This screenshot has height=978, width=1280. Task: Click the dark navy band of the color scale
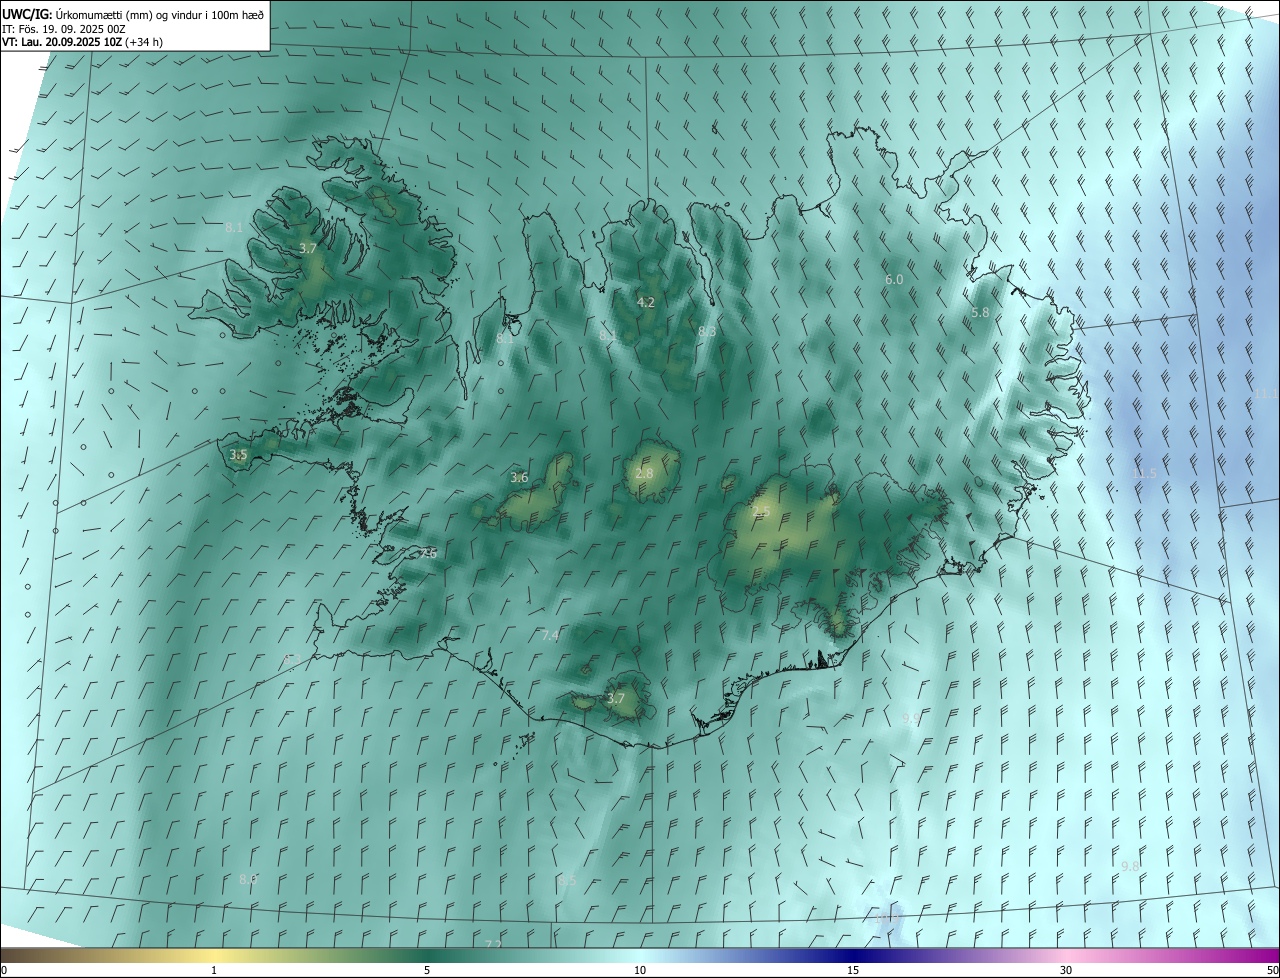[x=853, y=955]
